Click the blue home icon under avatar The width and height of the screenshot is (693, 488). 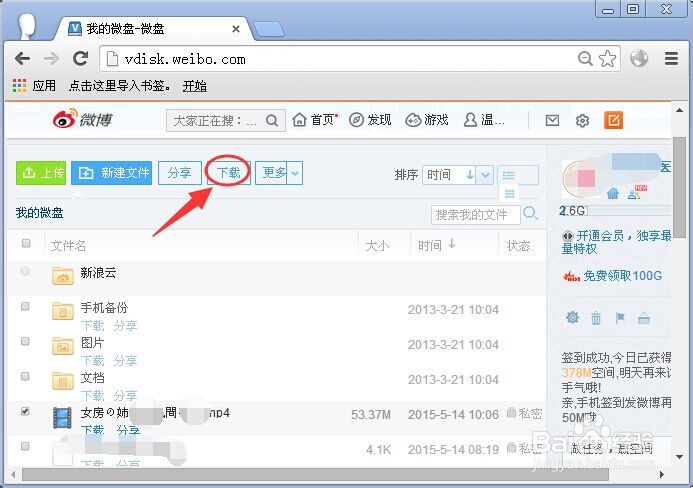(x=613, y=193)
